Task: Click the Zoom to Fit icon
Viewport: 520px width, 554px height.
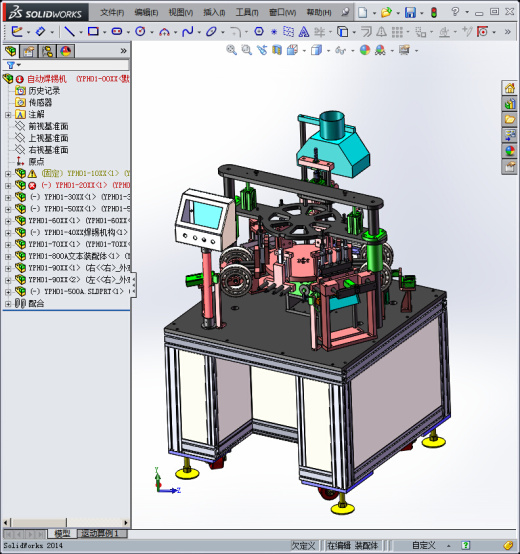Action: [231, 50]
